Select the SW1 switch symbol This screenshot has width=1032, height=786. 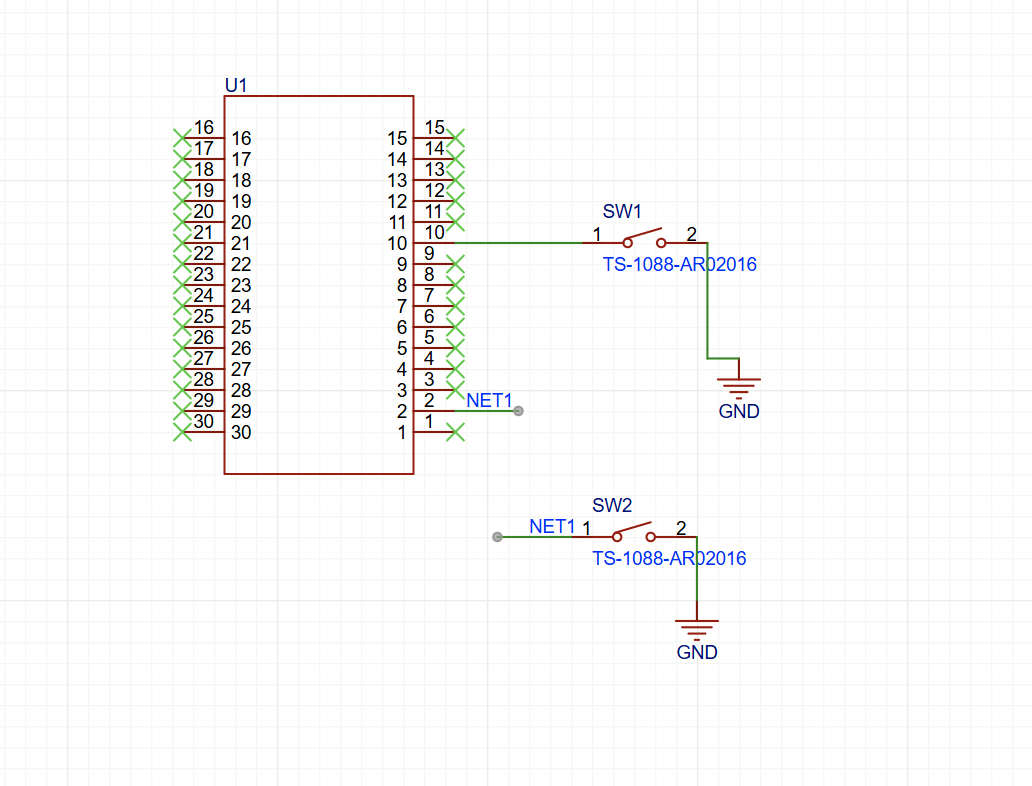coord(644,238)
